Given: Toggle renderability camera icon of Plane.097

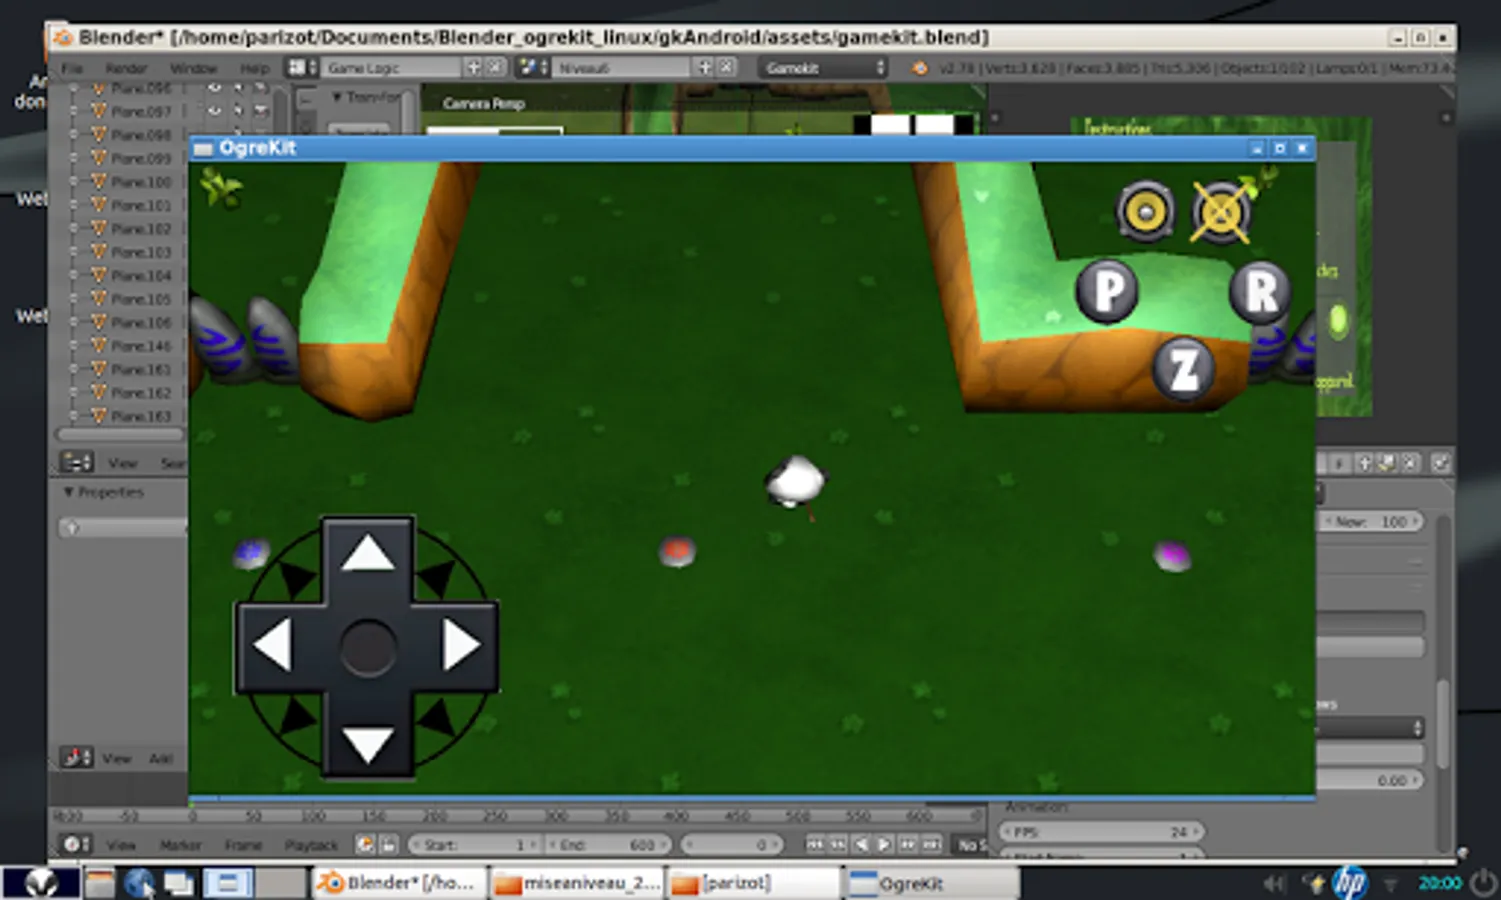Looking at the screenshot, I should pyautogui.click(x=261, y=111).
